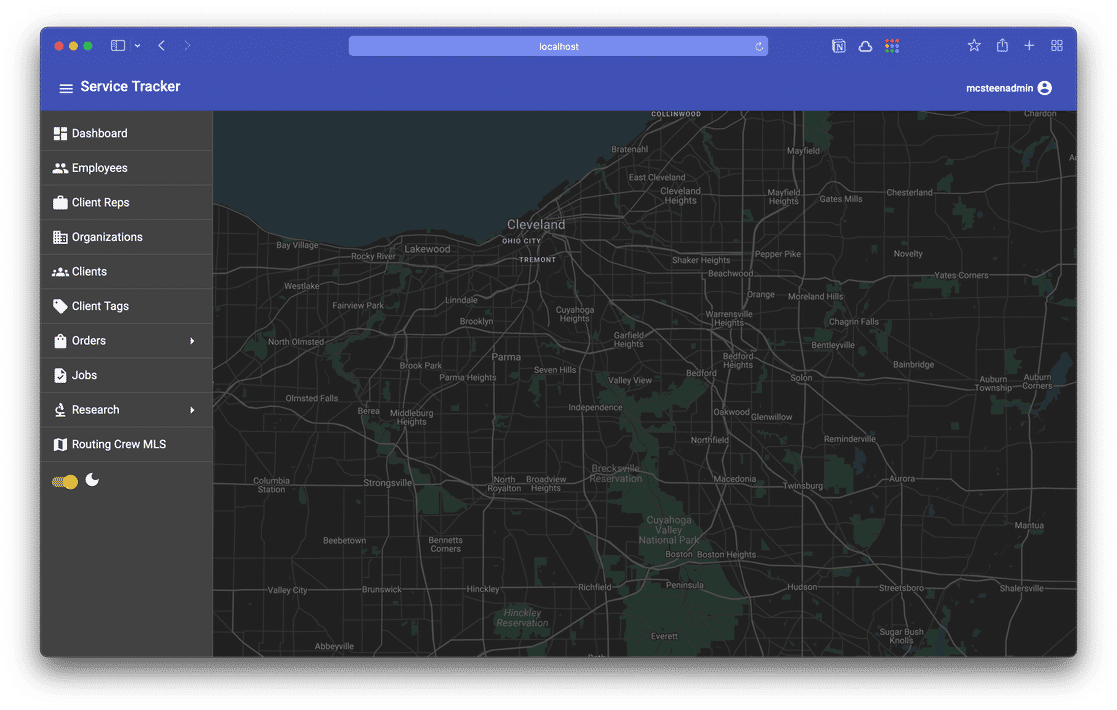This screenshot has height=710, width=1117.
Task: Click the colorful dots grid extension icon
Action: [x=892, y=46]
